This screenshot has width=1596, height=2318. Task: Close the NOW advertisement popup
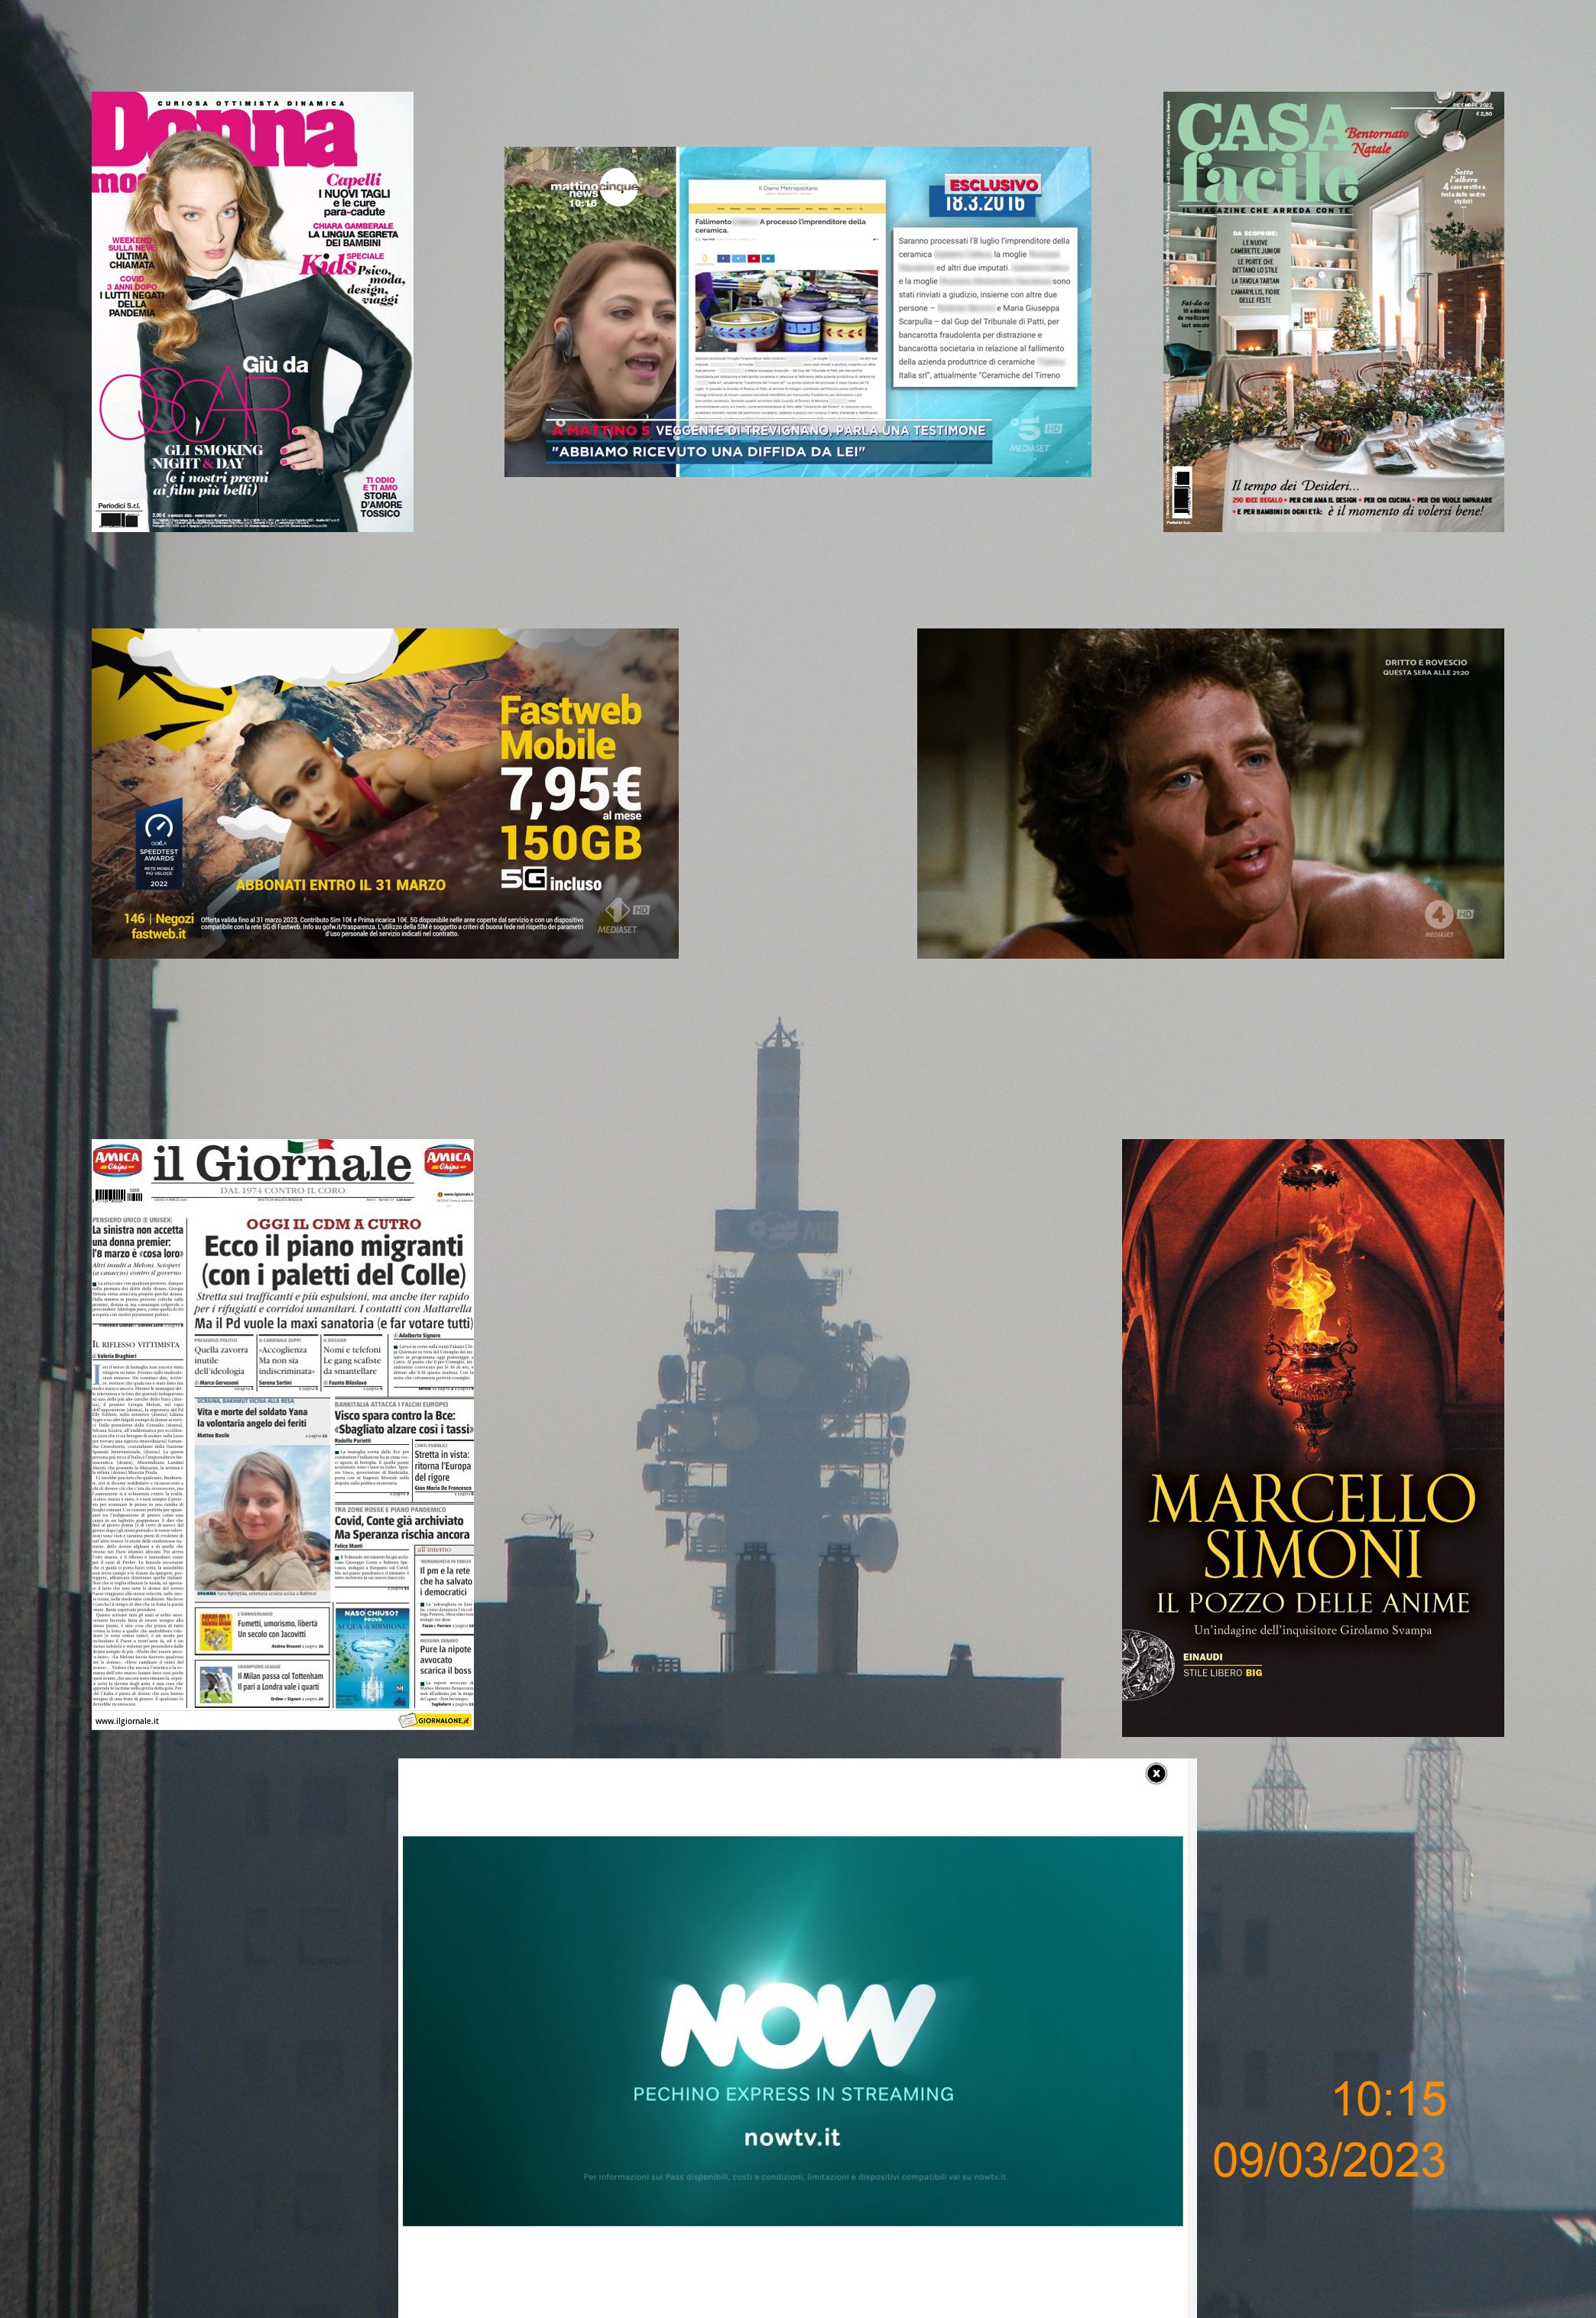coord(1156,1773)
